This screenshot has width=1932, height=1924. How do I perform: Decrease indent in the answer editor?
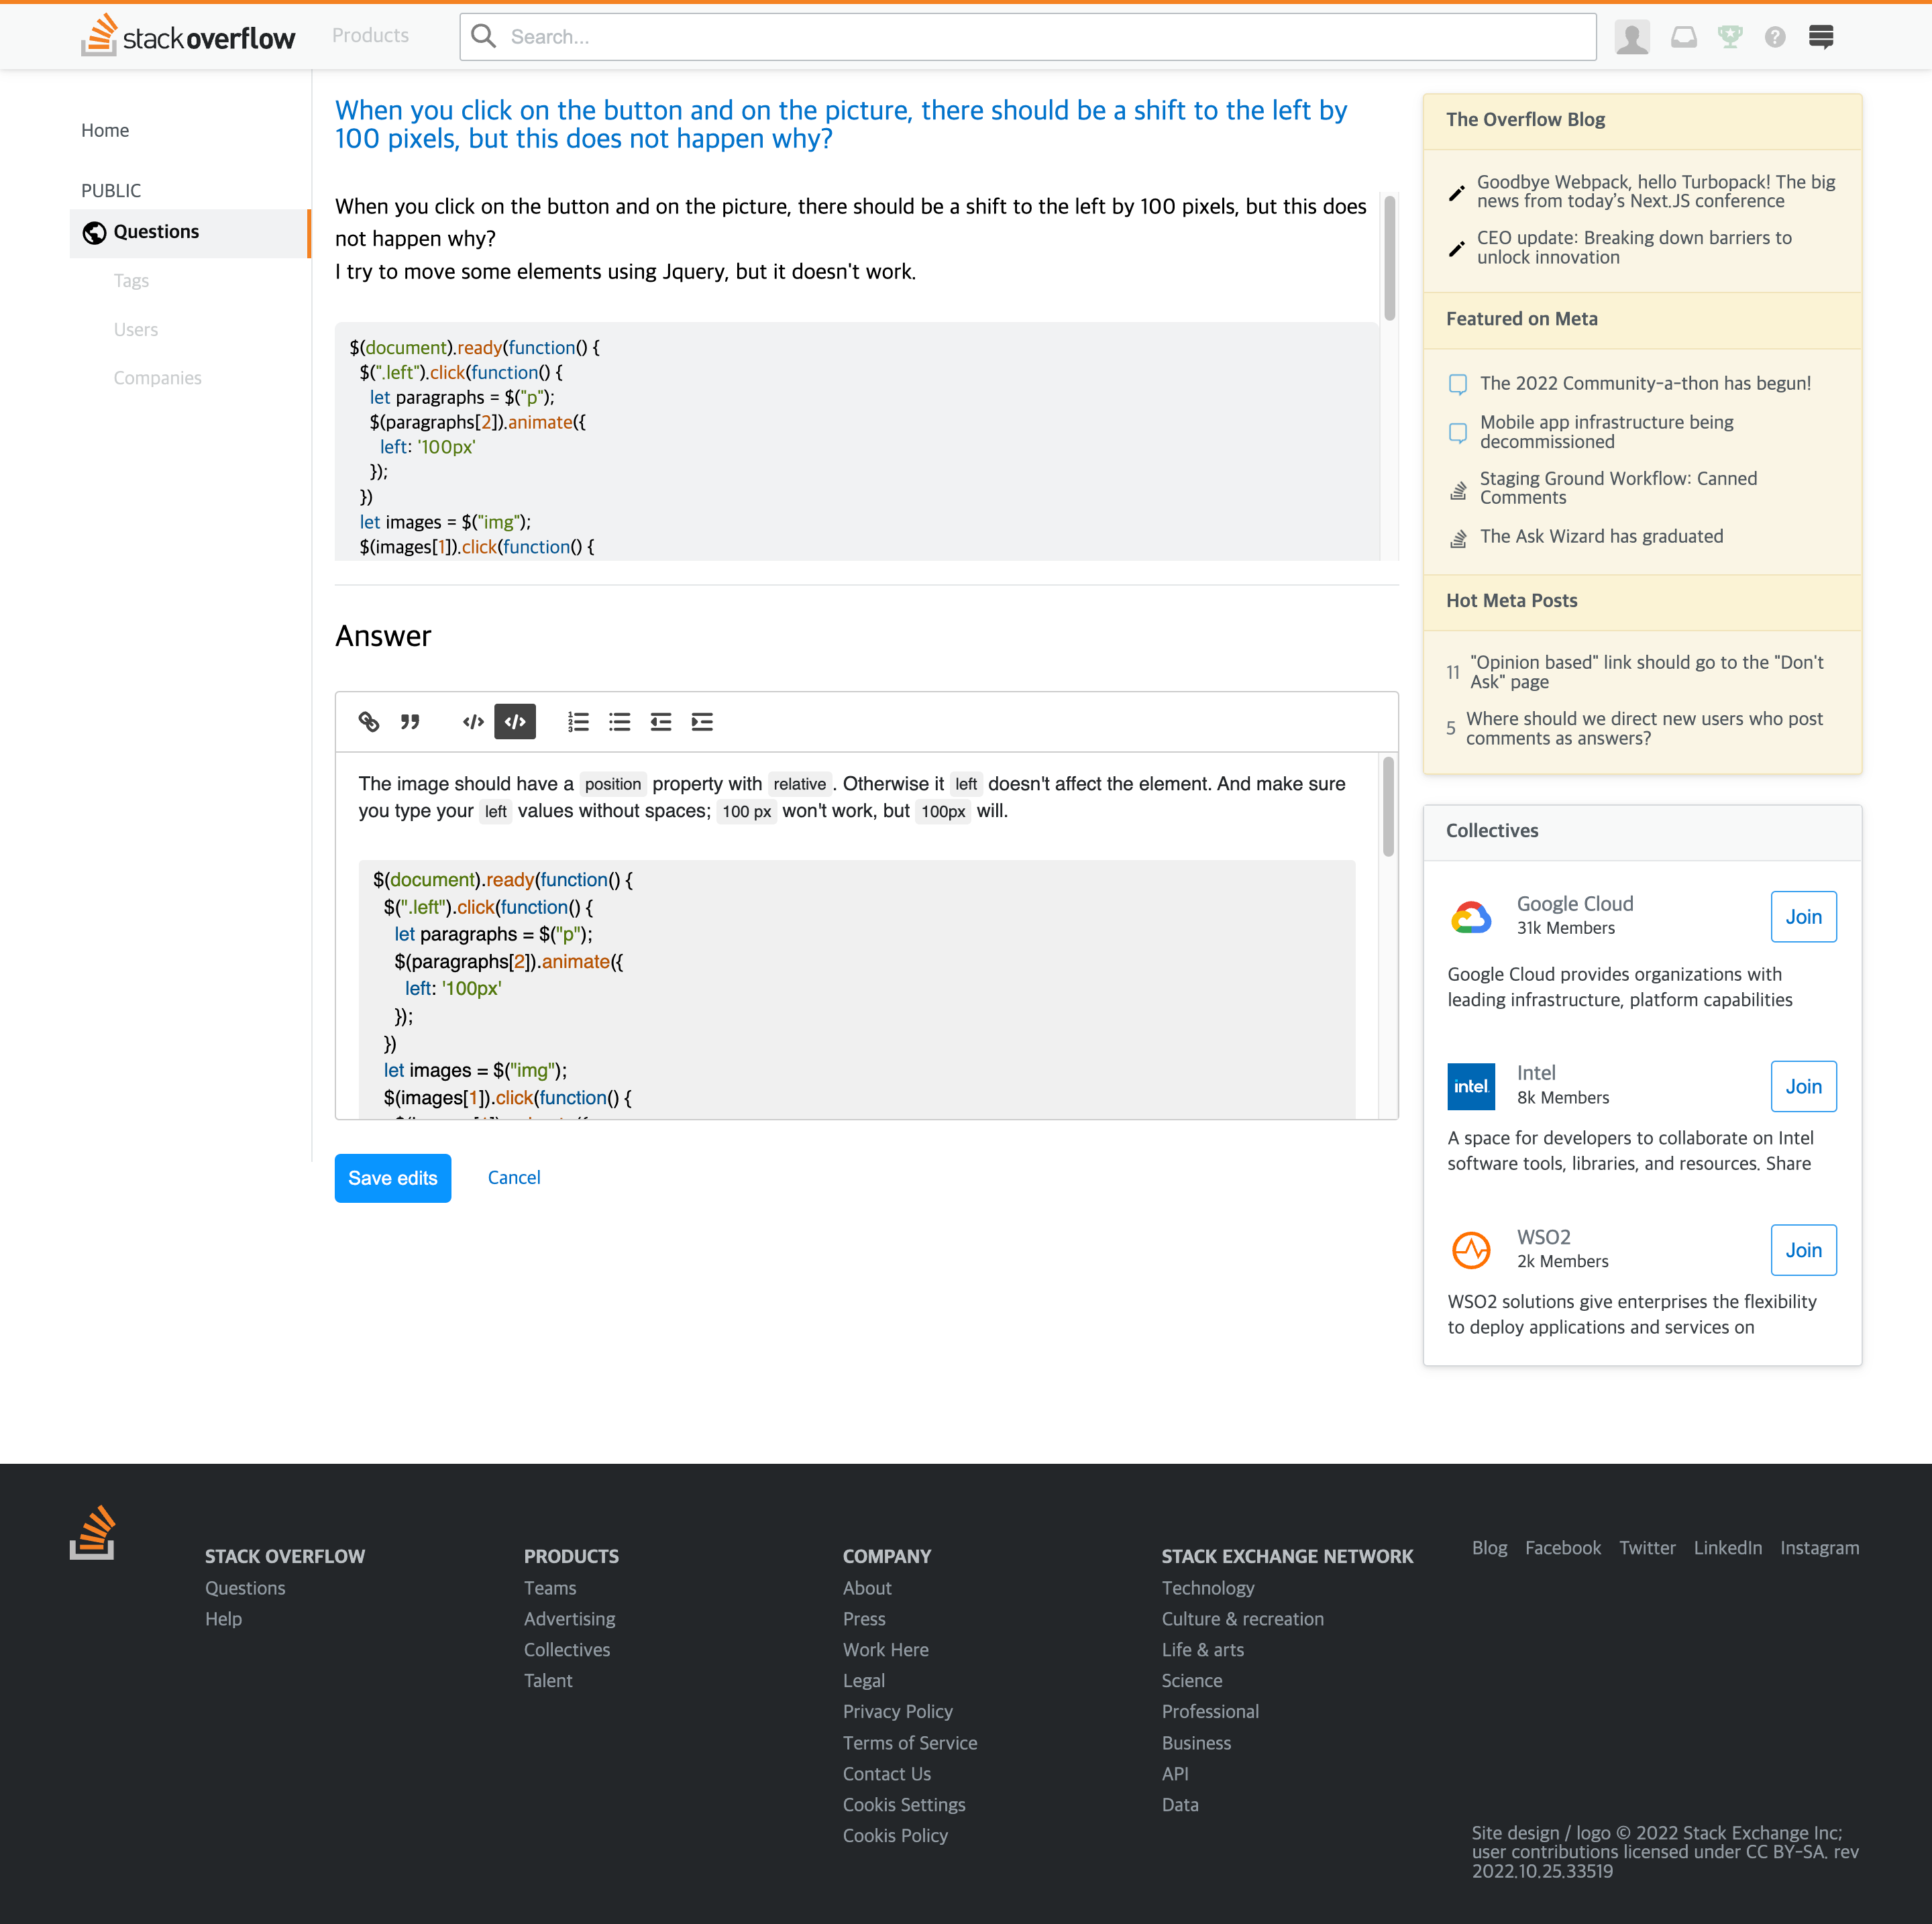coord(661,722)
